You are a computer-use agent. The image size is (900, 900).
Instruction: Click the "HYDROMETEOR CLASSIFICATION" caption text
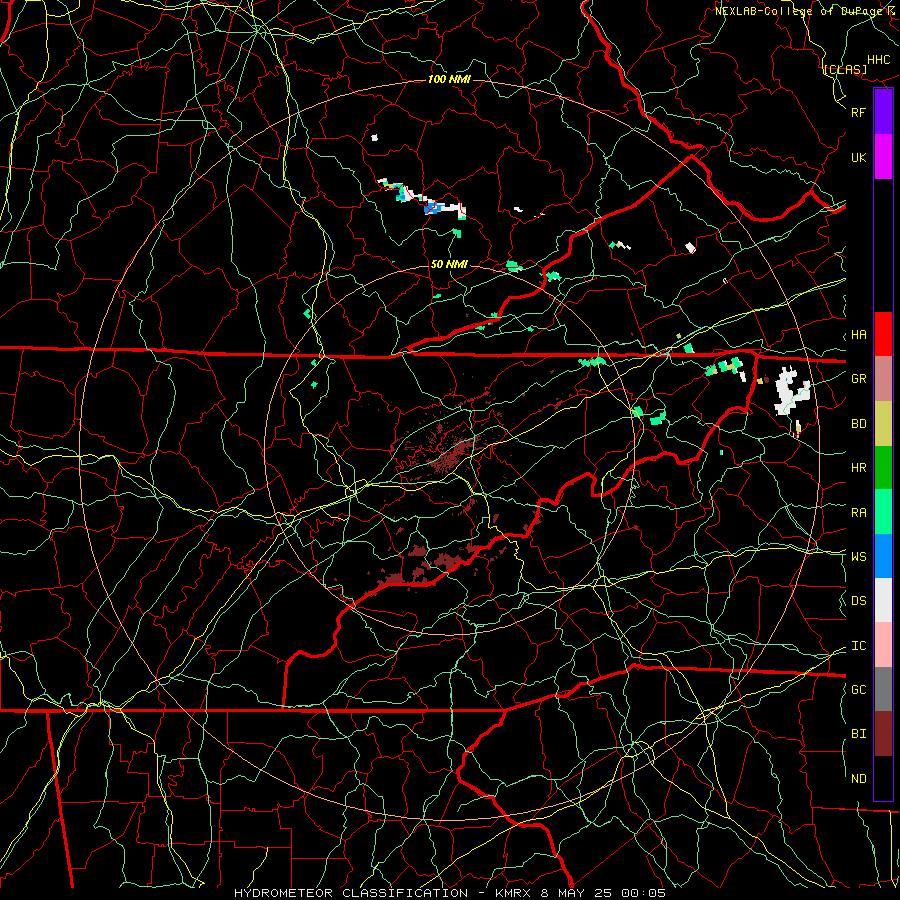[351, 893]
